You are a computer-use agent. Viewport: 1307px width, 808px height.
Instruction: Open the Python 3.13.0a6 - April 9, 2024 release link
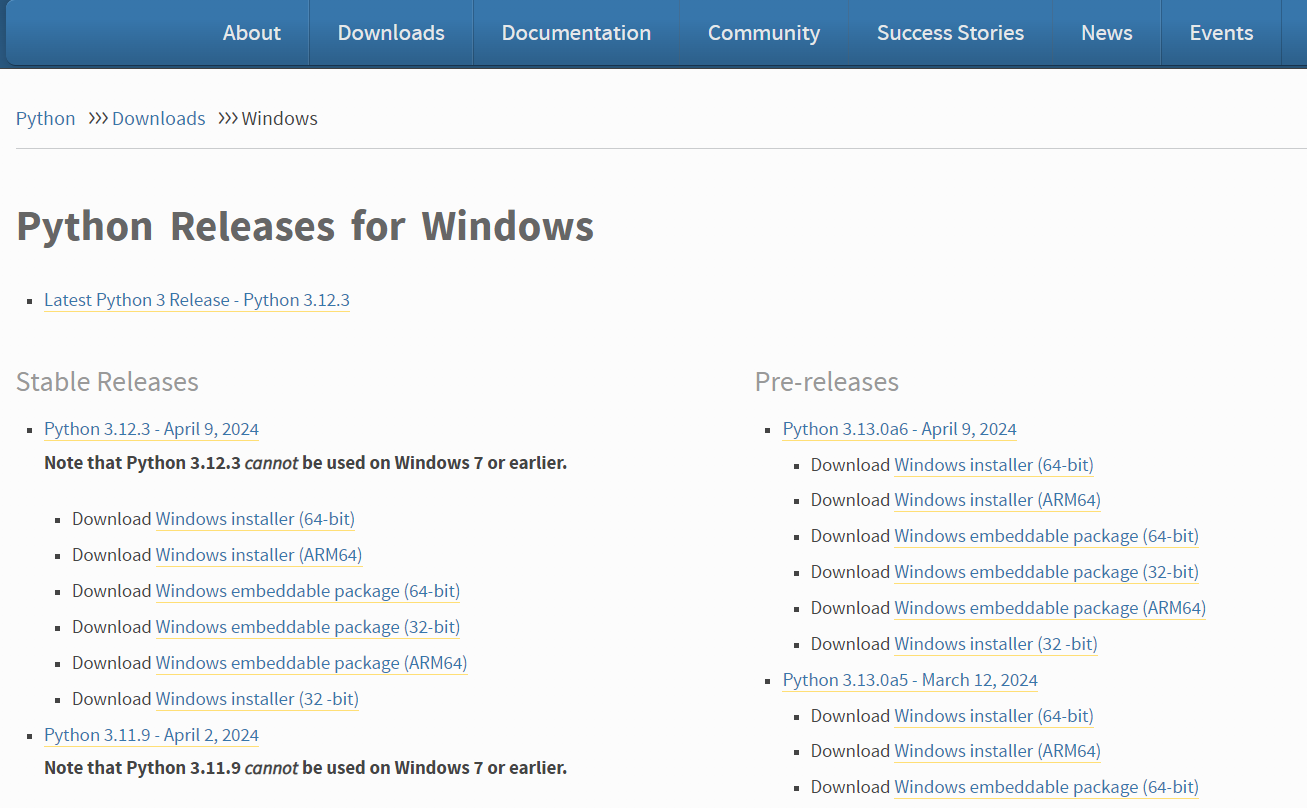point(900,429)
